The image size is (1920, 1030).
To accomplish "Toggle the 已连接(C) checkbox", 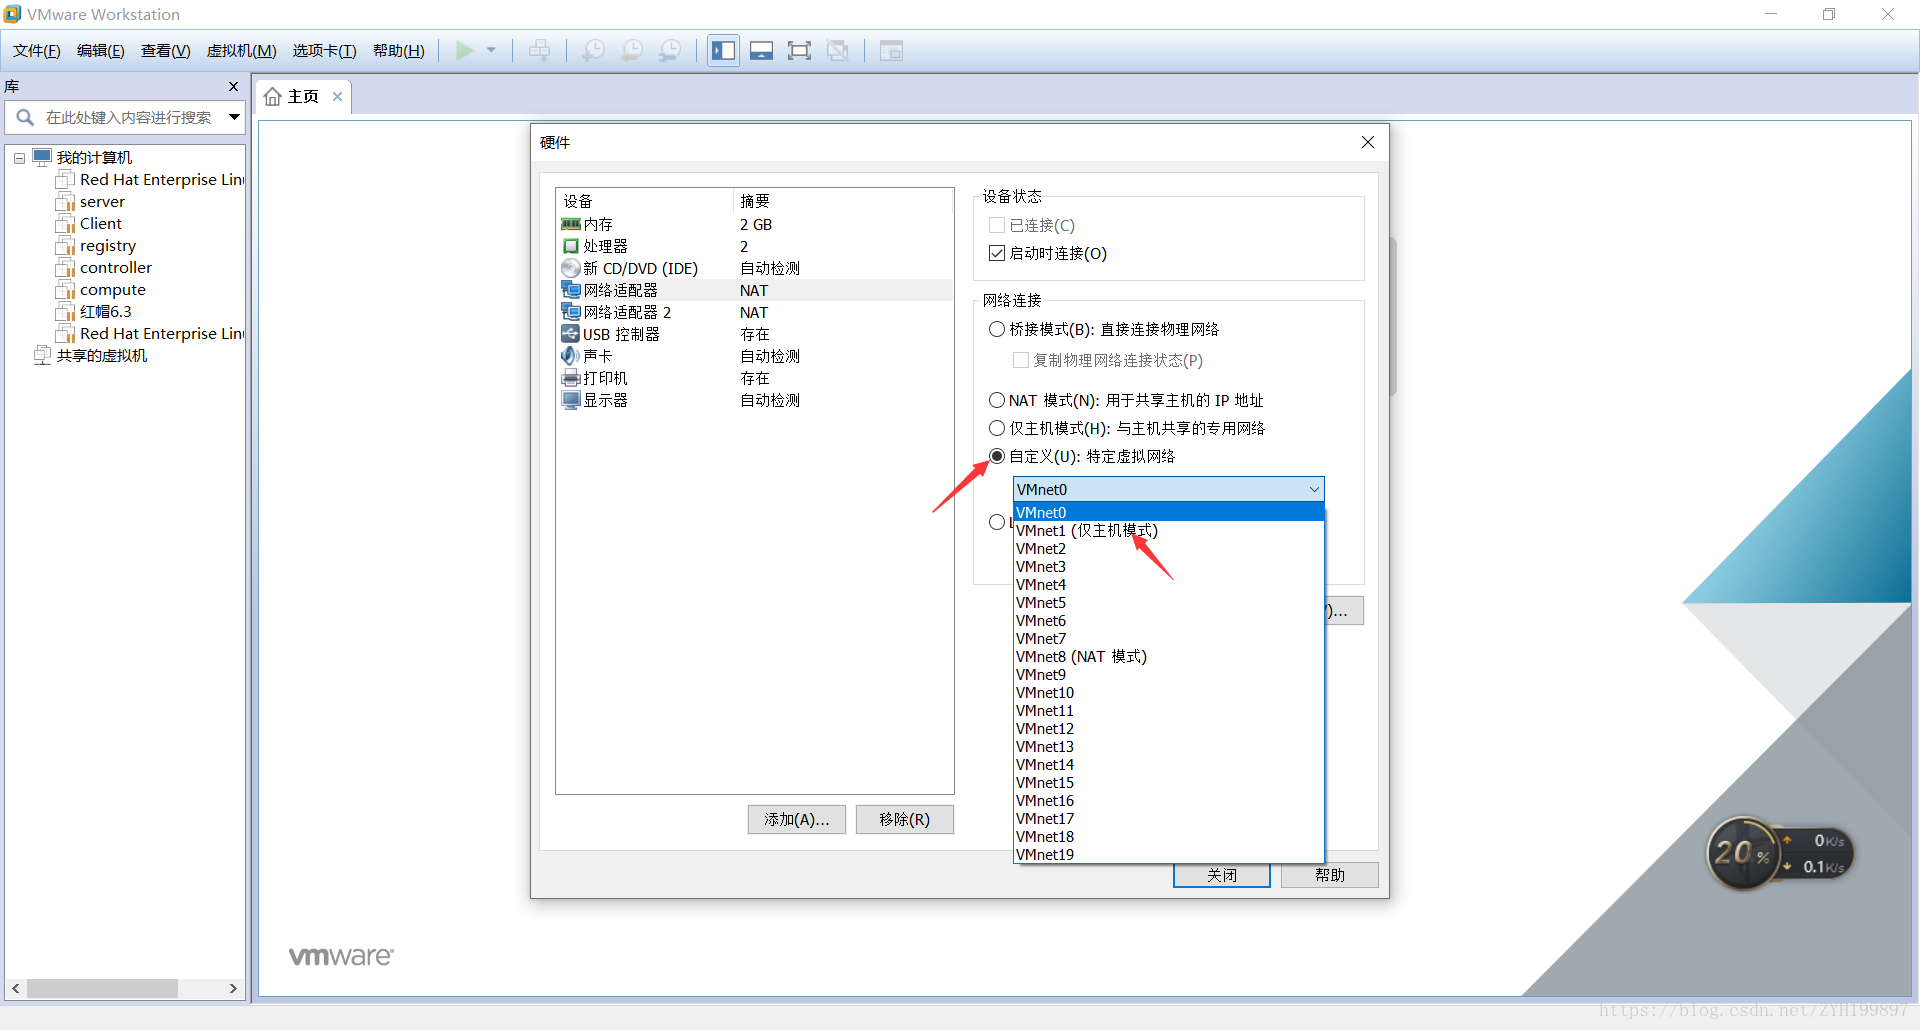I will click(997, 225).
